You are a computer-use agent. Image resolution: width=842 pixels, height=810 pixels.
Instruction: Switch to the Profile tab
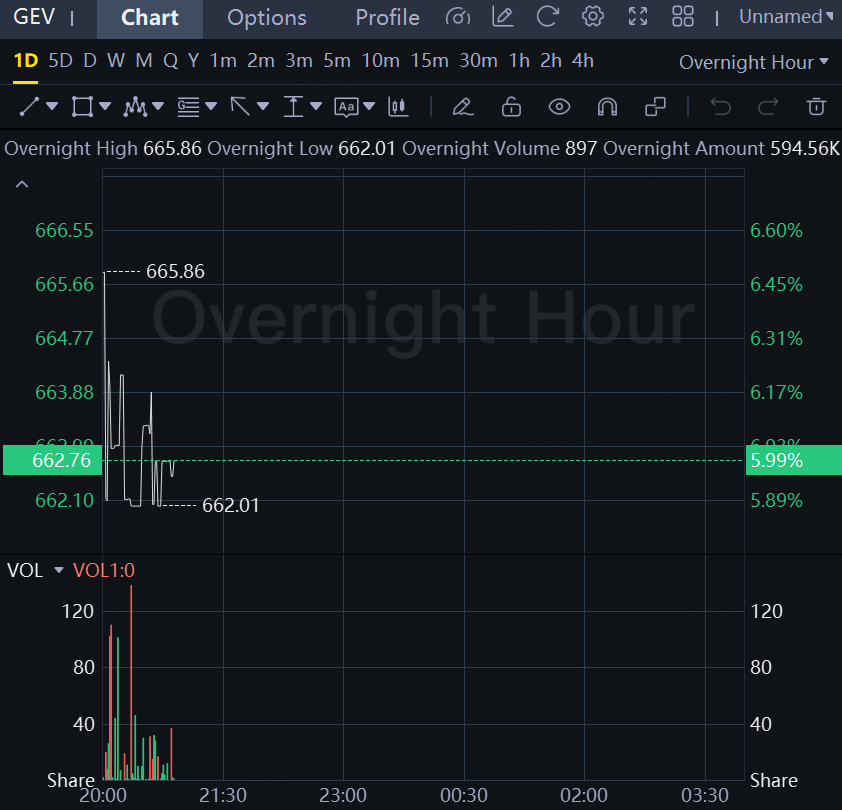(387, 18)
